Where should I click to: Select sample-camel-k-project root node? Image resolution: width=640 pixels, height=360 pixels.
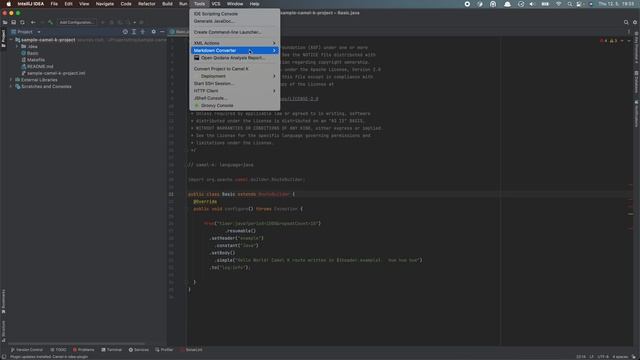[48, 40]
